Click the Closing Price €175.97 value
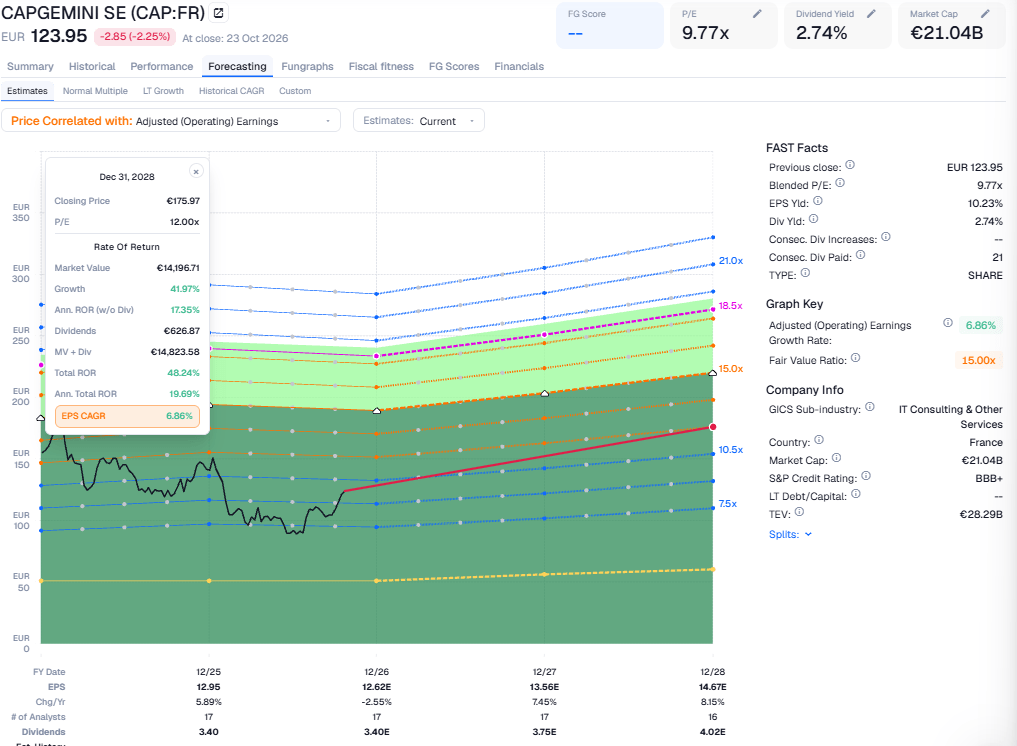1017x746 pixels. [x=184, y=201]
